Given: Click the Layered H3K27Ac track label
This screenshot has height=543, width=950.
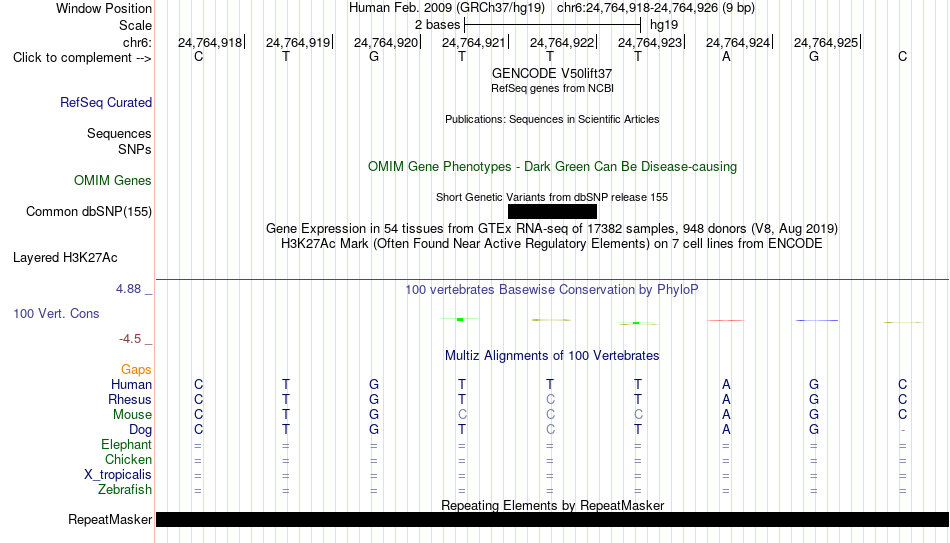Looking at the screenshot, I should pos(65,258).
